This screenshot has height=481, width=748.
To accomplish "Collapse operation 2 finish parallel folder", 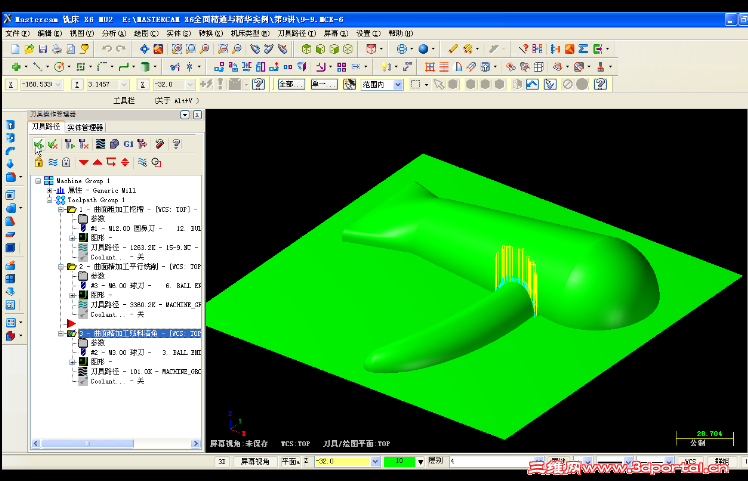I will tap(61, 267).
